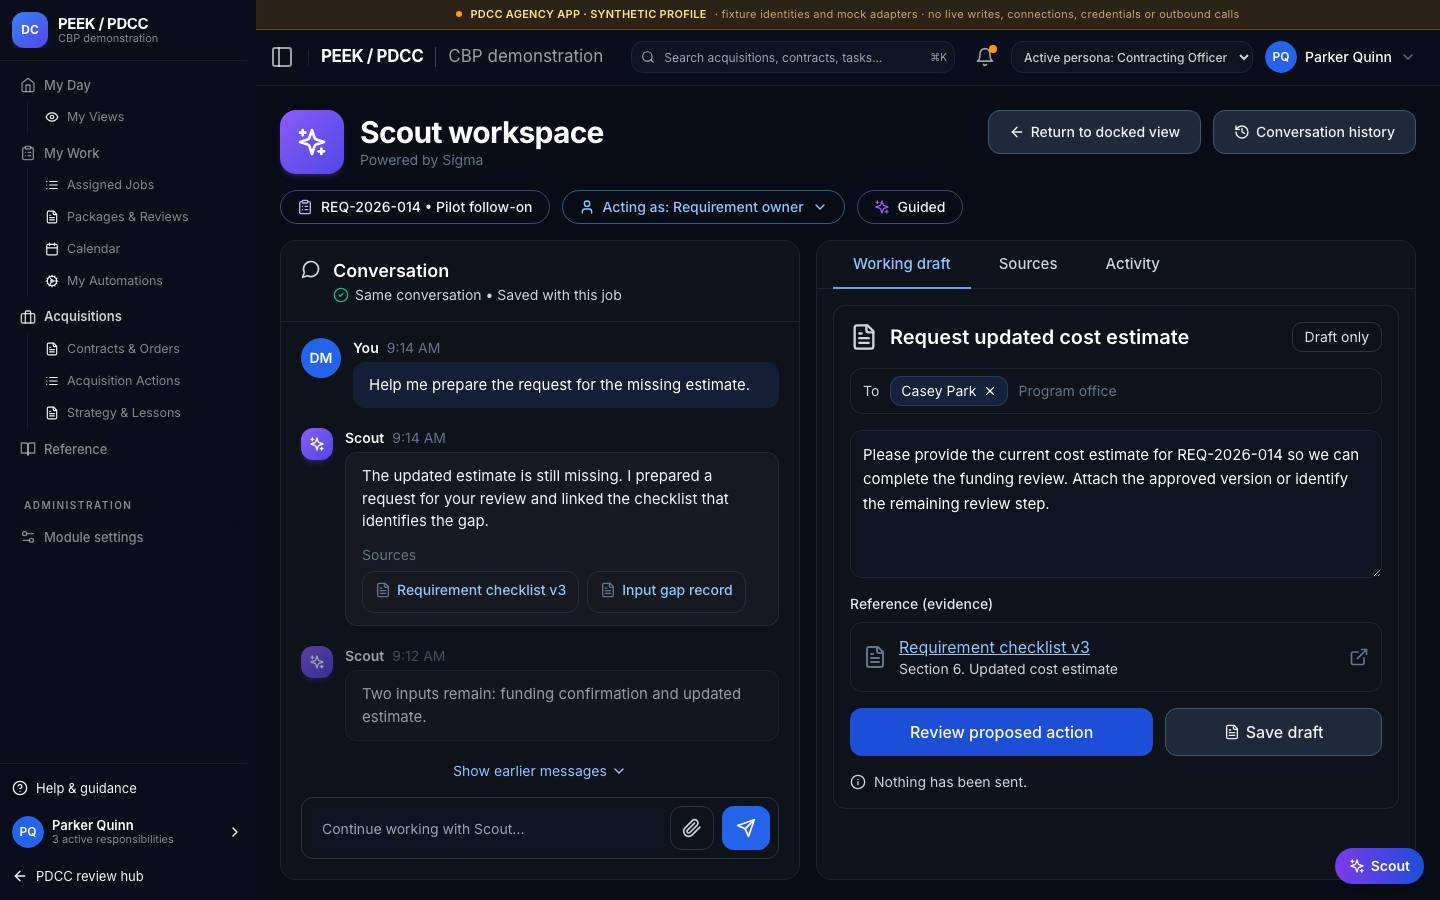
Task: Open Requirement checklist v3 external link icon
Action: 1359,657
